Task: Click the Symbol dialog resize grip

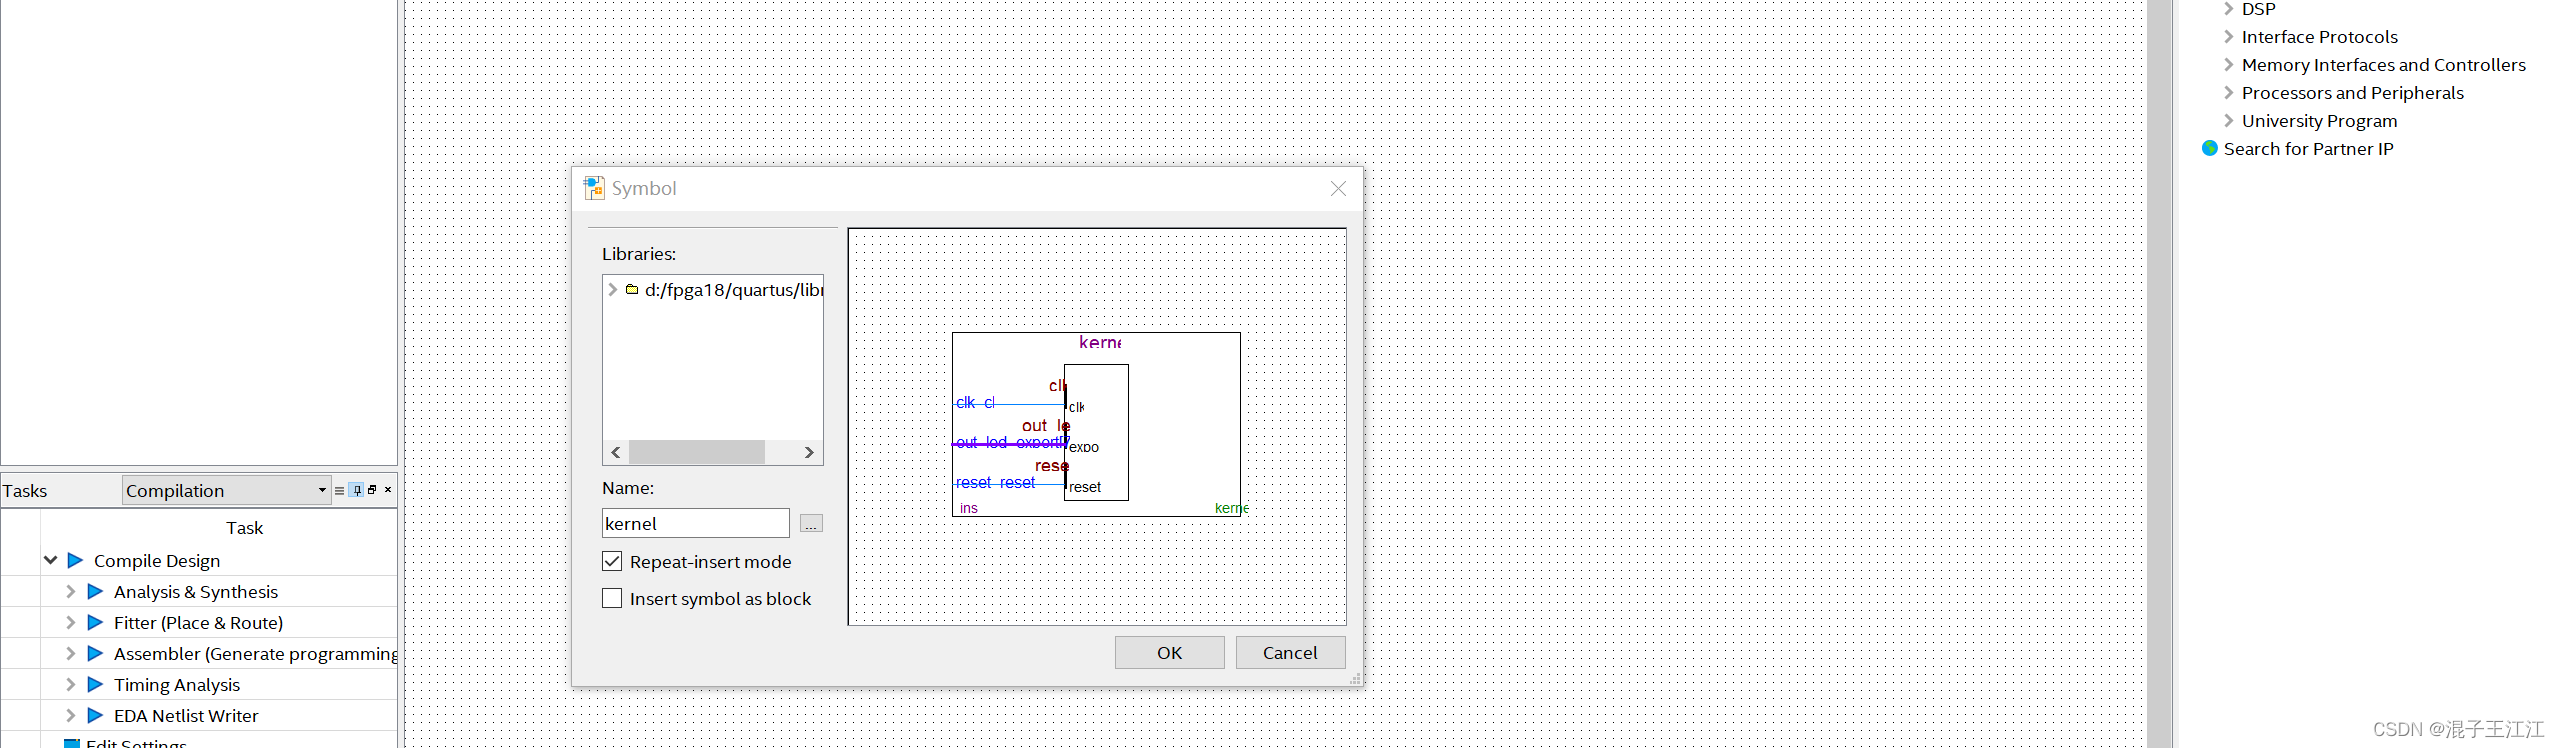Action: pos(1355,679)
